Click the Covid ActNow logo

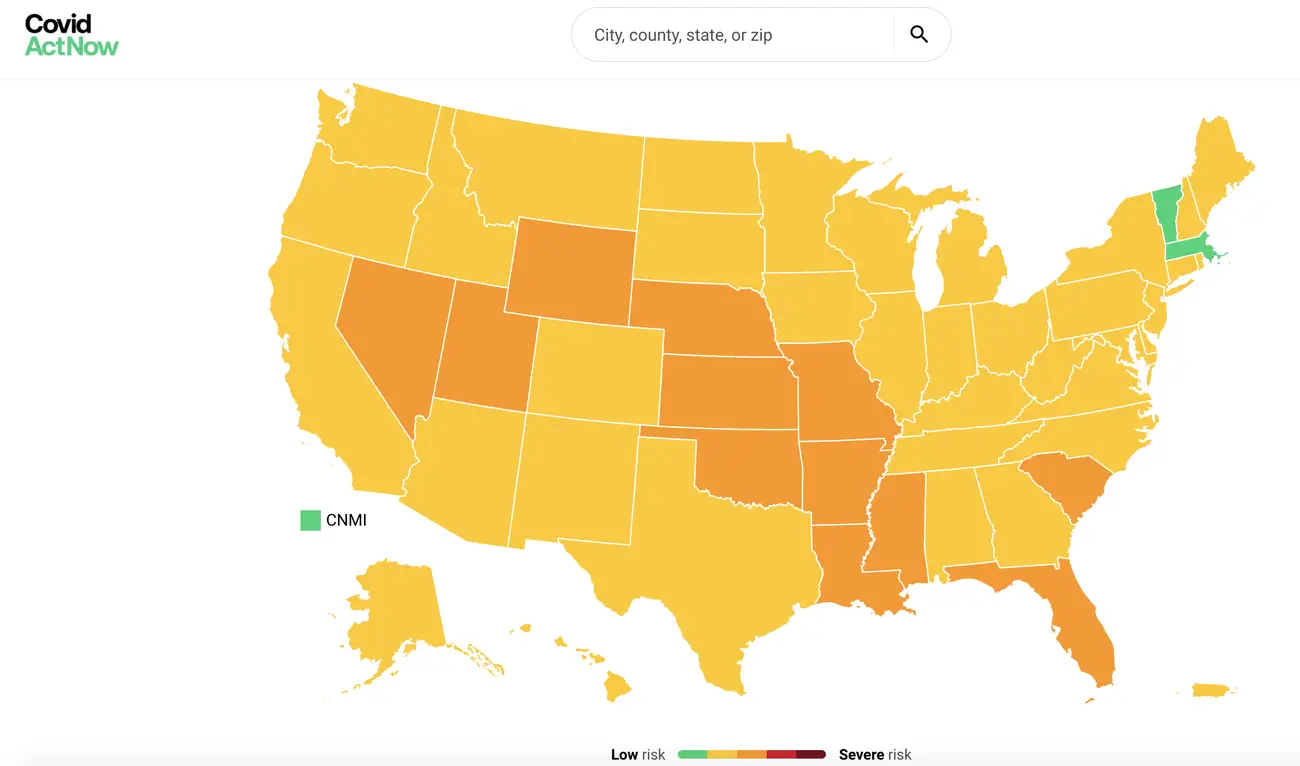tap(71, 35)
